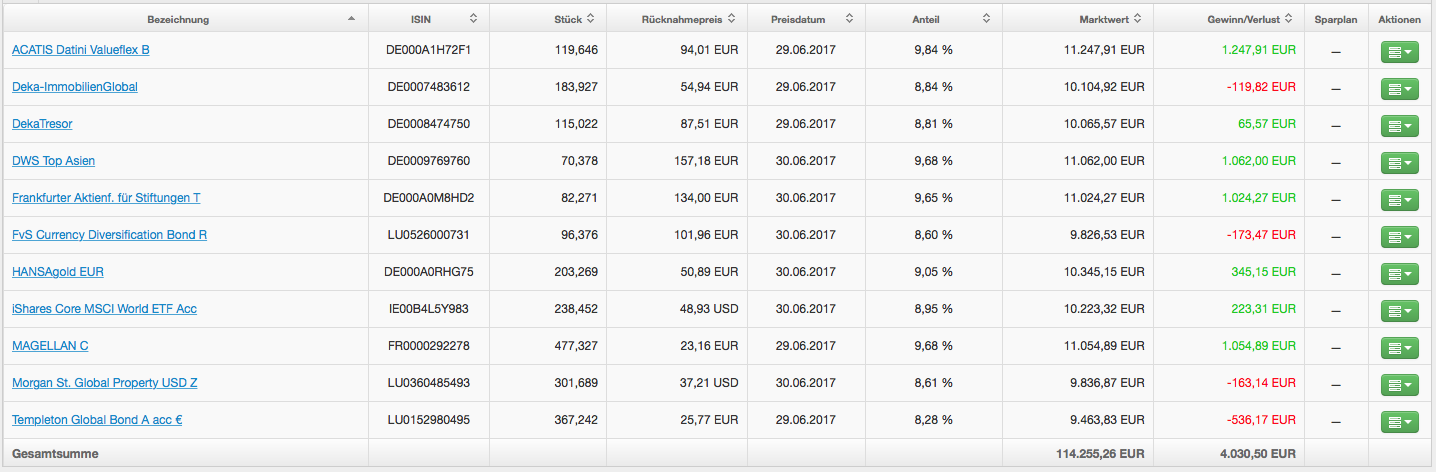Sort by Stück column sort arrows

tap(590, 18)
